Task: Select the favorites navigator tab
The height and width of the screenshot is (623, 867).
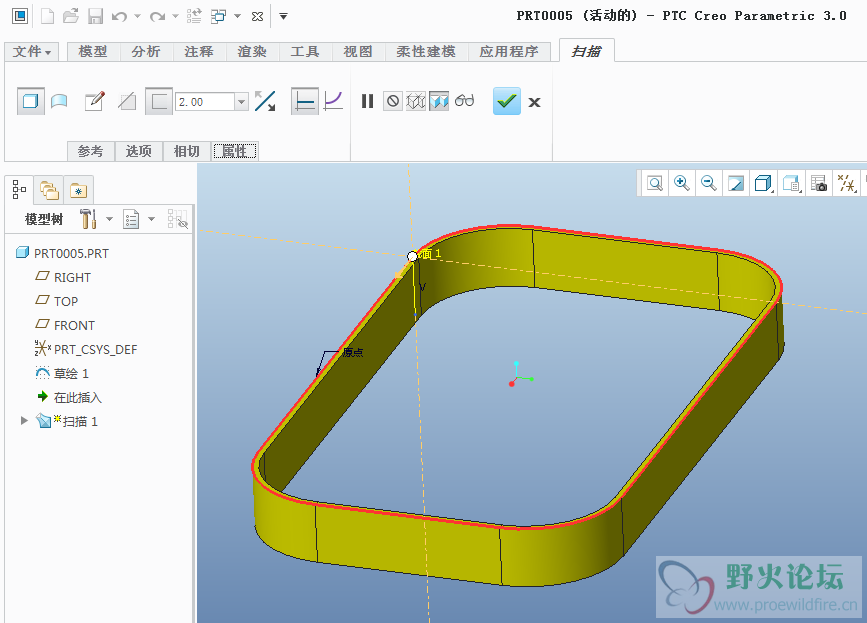Action: [79, 191]
